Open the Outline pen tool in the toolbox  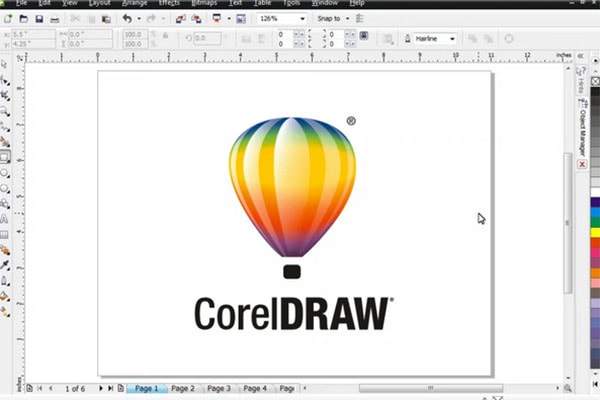click(x=5, y=281)
